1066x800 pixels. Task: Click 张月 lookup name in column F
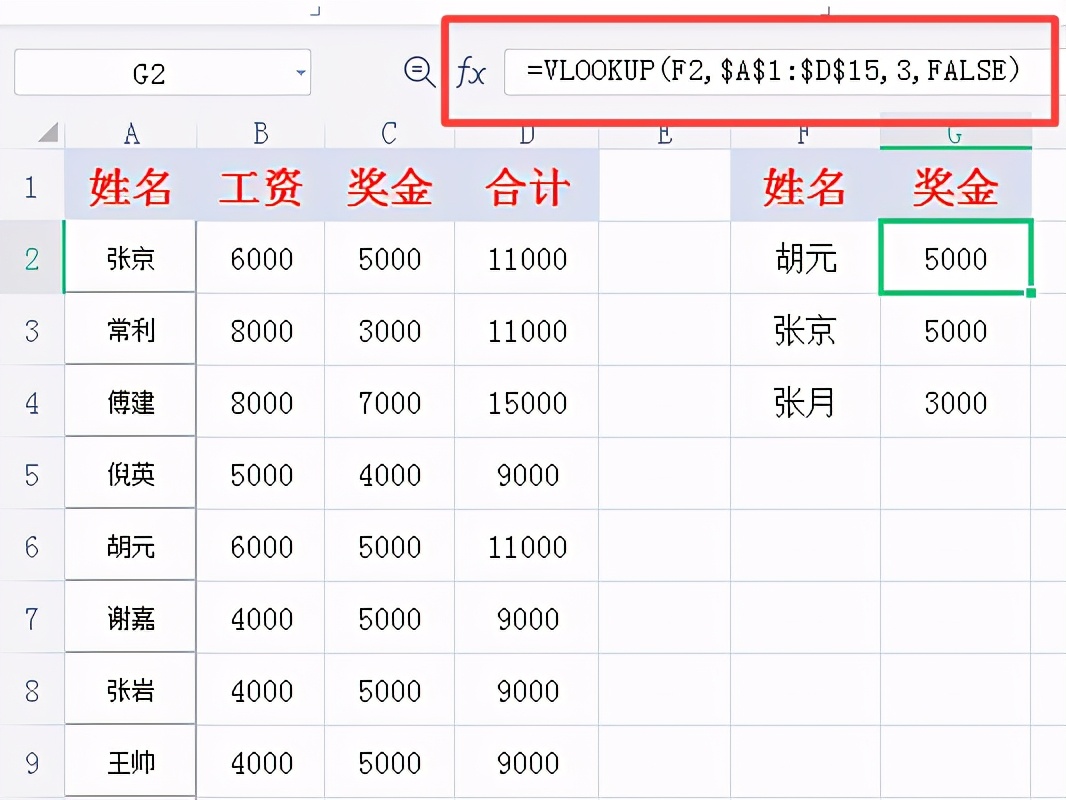pos(805,402)
